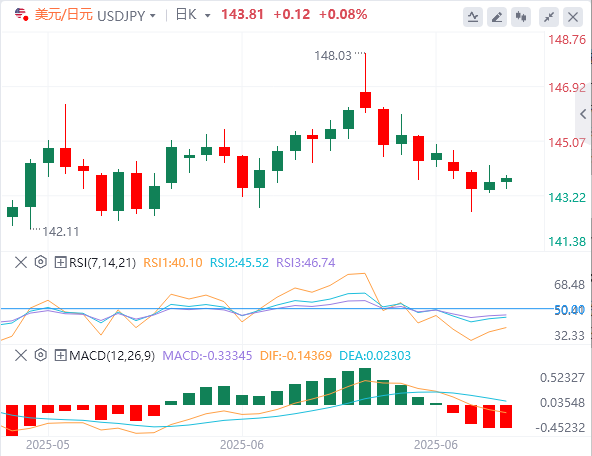
Task: Open MACD indicator settings hexagon icon
Action: point(40,355)
